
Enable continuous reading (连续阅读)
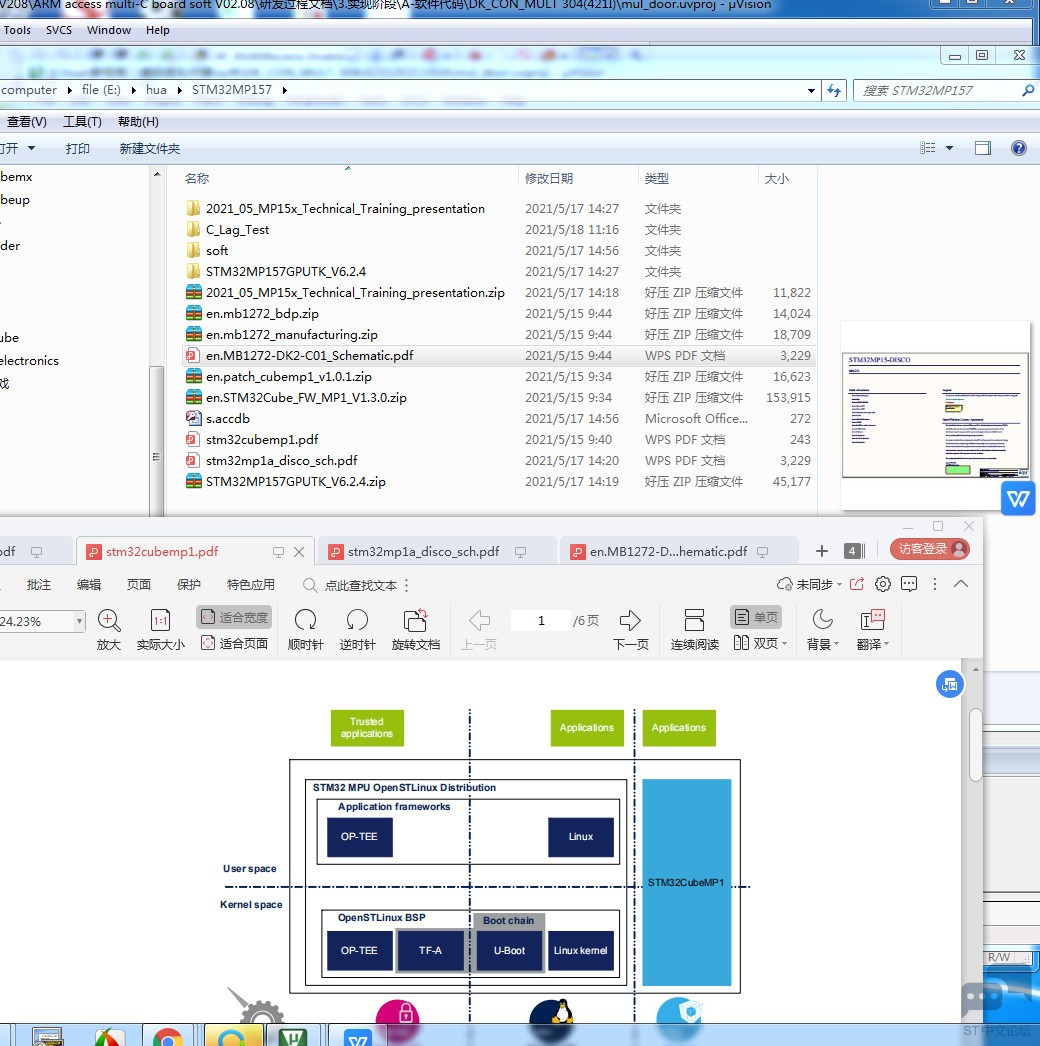point(694,629)
